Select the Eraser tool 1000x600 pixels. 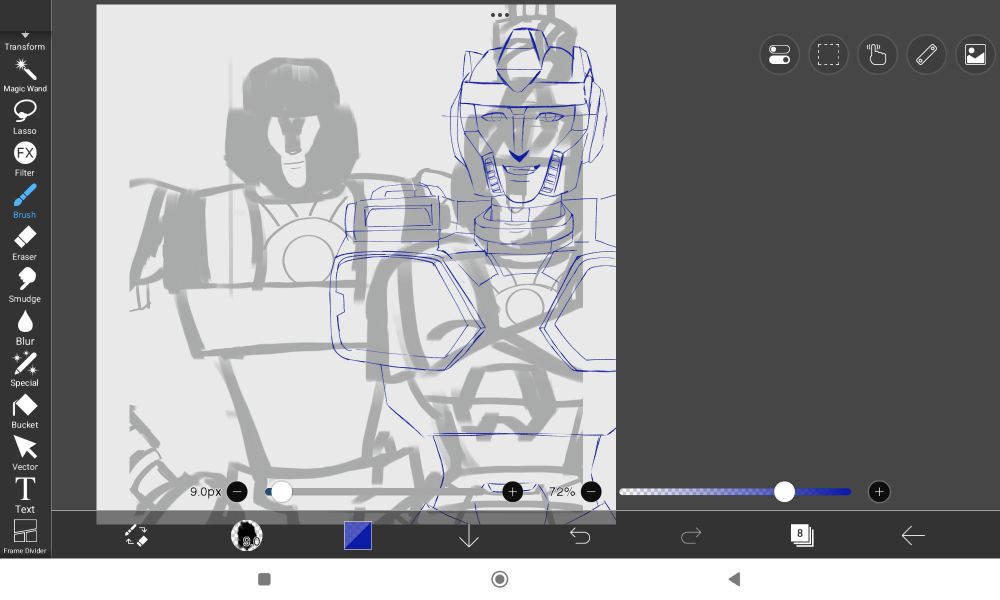(25, 244)
